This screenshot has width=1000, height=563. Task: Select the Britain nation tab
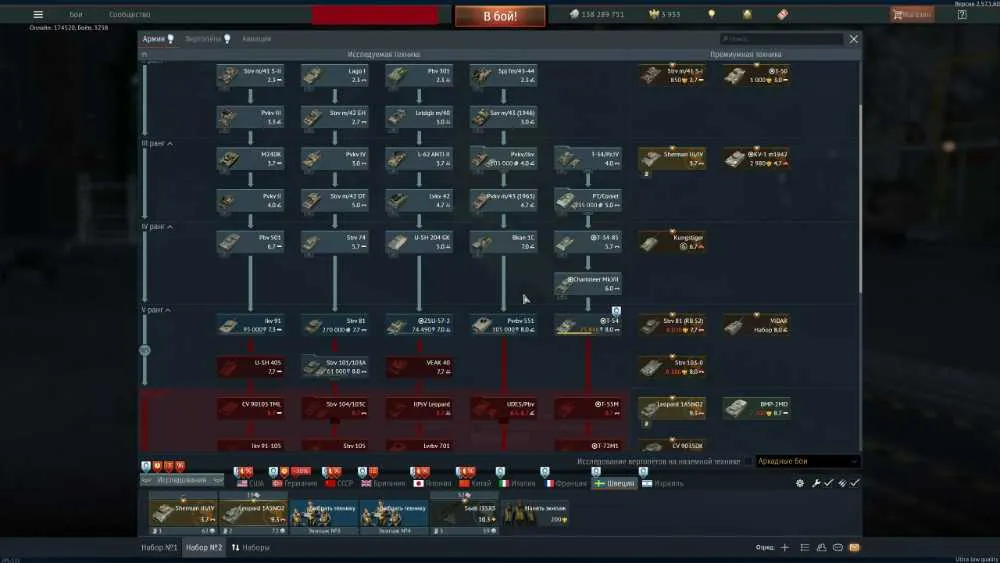[x=383, y=483]
